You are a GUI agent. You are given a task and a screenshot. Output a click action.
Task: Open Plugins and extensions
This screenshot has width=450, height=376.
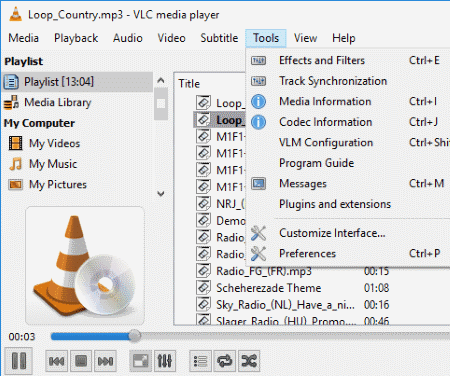[348, 204]
